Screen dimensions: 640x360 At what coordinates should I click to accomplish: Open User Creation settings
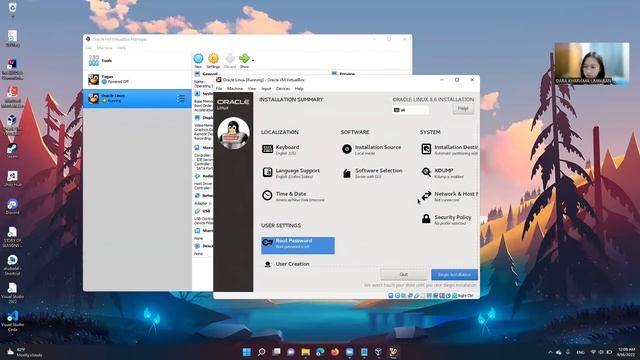285,264
